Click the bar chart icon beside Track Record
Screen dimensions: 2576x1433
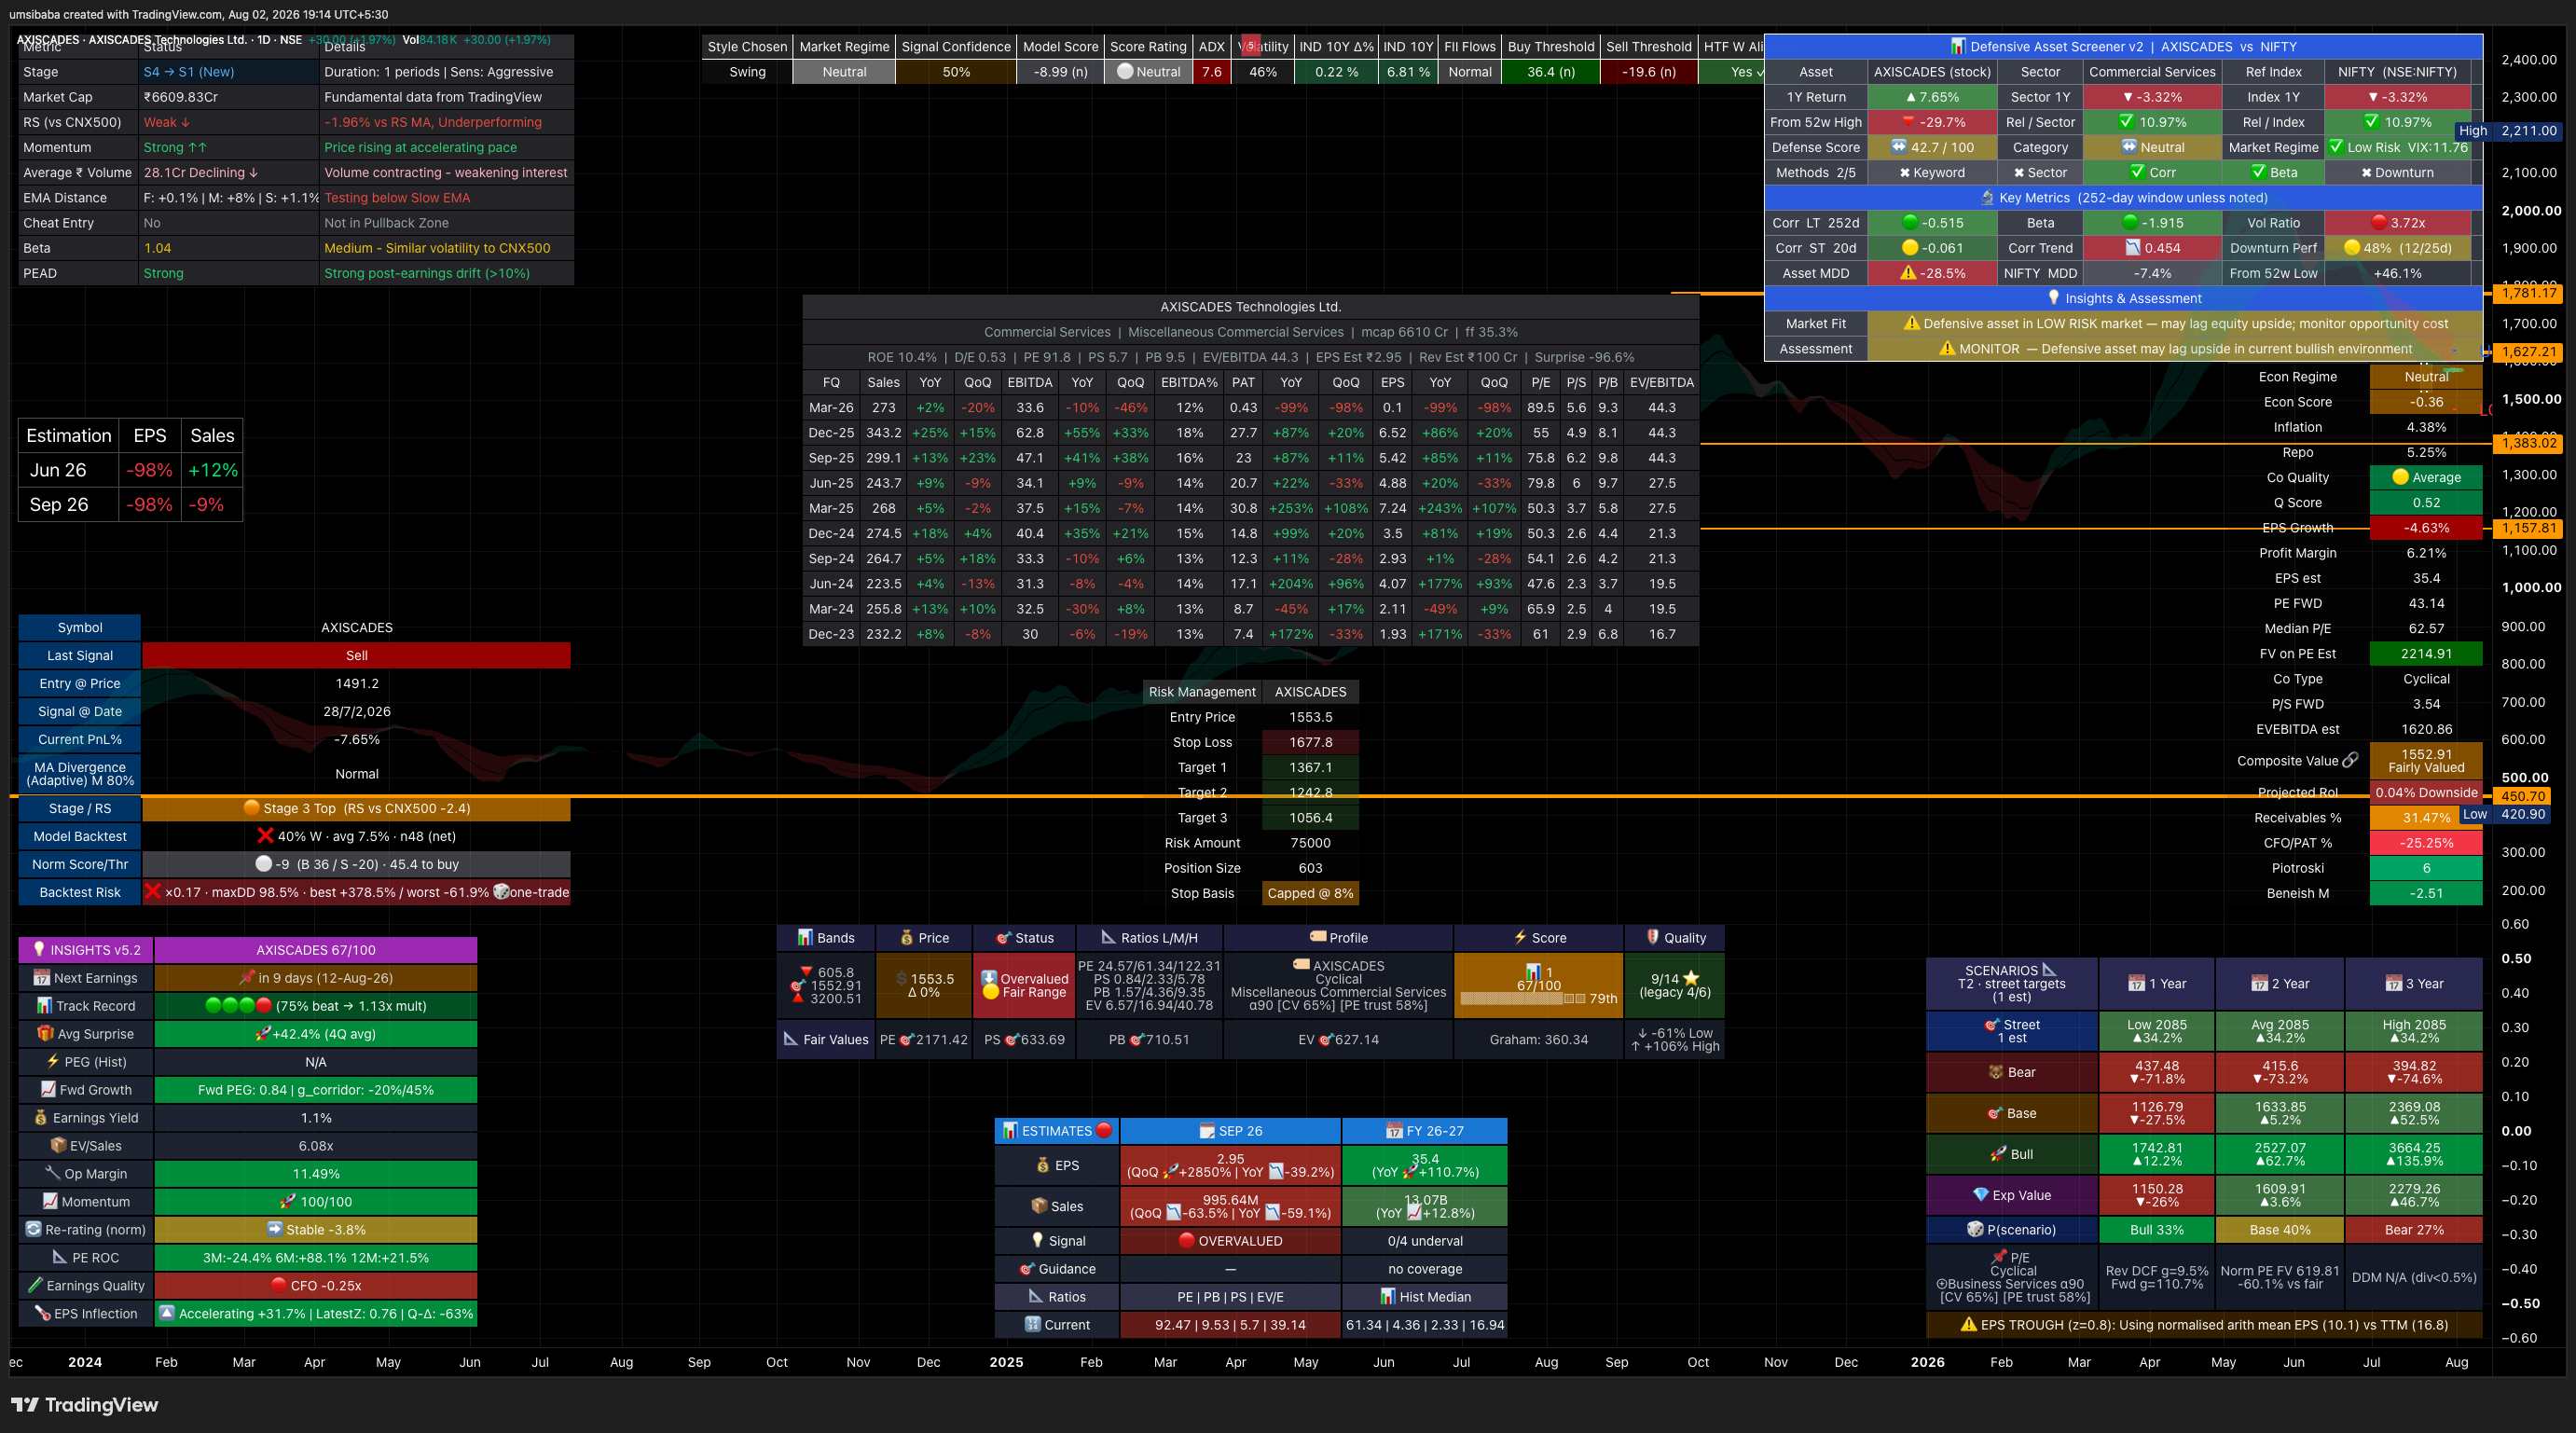click(x=44, y=1006)
